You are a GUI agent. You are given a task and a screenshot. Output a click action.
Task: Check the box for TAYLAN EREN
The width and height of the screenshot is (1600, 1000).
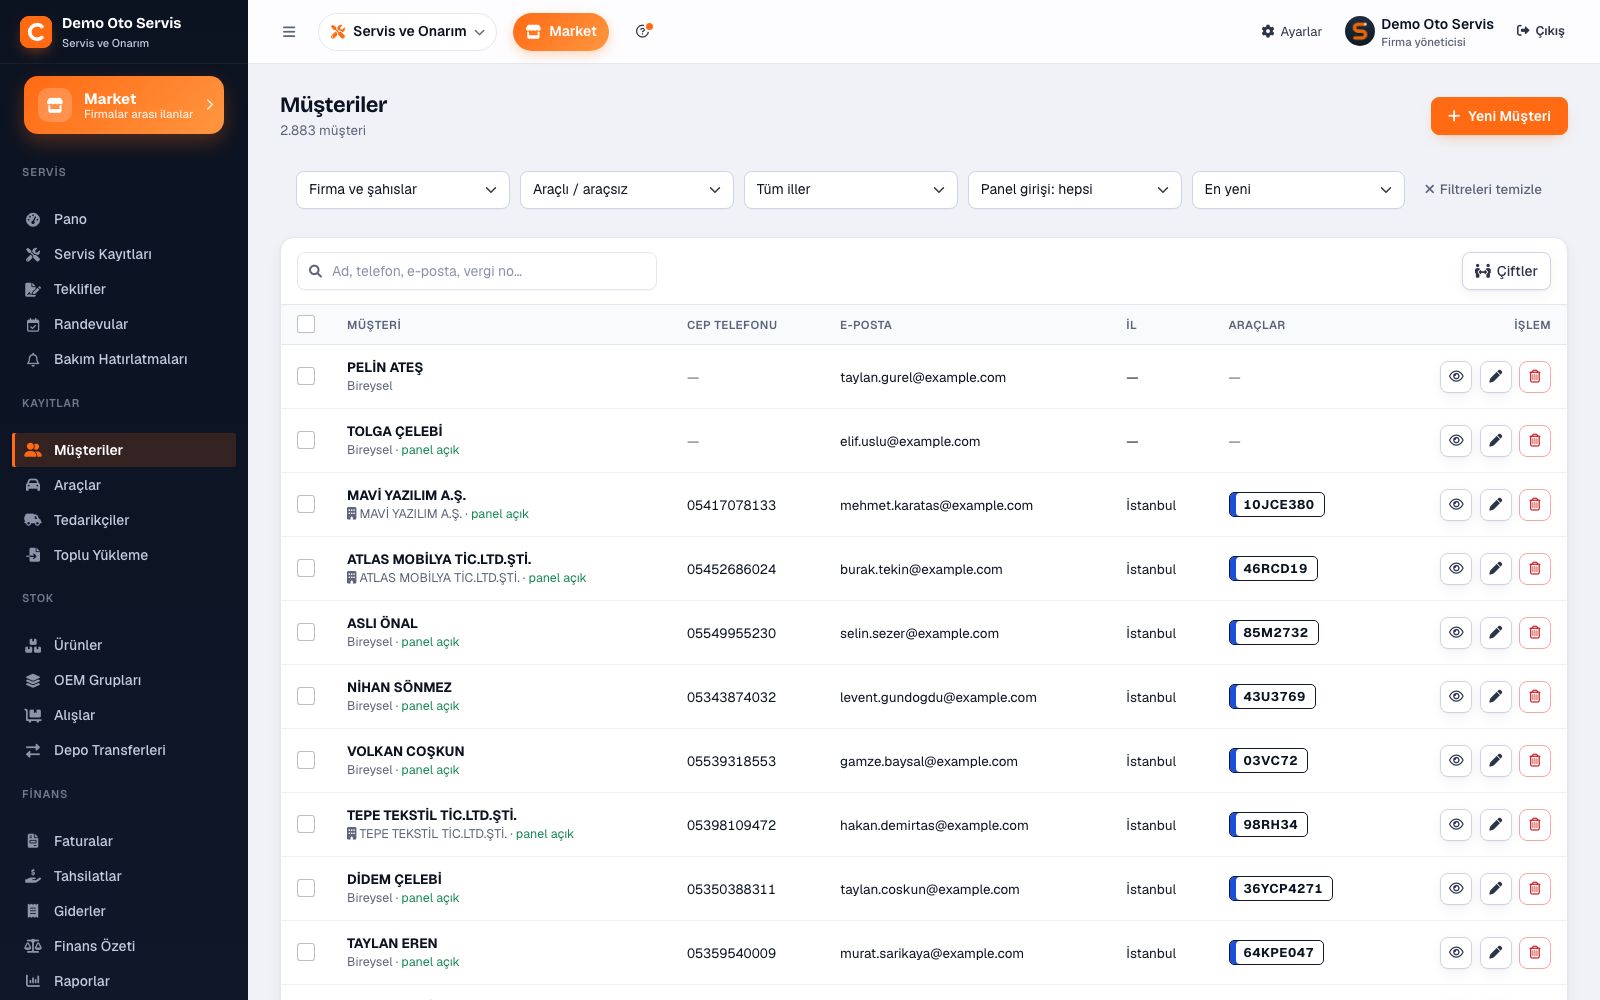tap(306, 952)
